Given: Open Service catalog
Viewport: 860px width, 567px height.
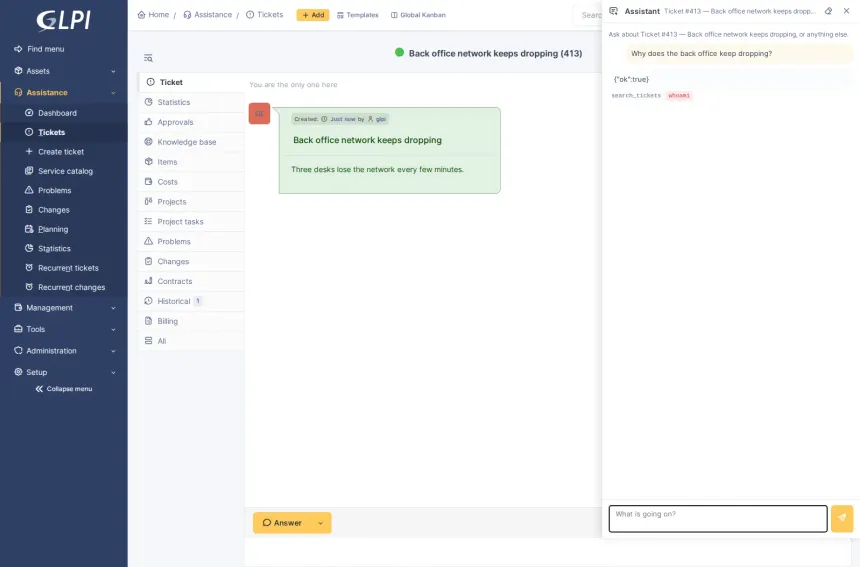Looking at the screenshot, I should [64, 171].
